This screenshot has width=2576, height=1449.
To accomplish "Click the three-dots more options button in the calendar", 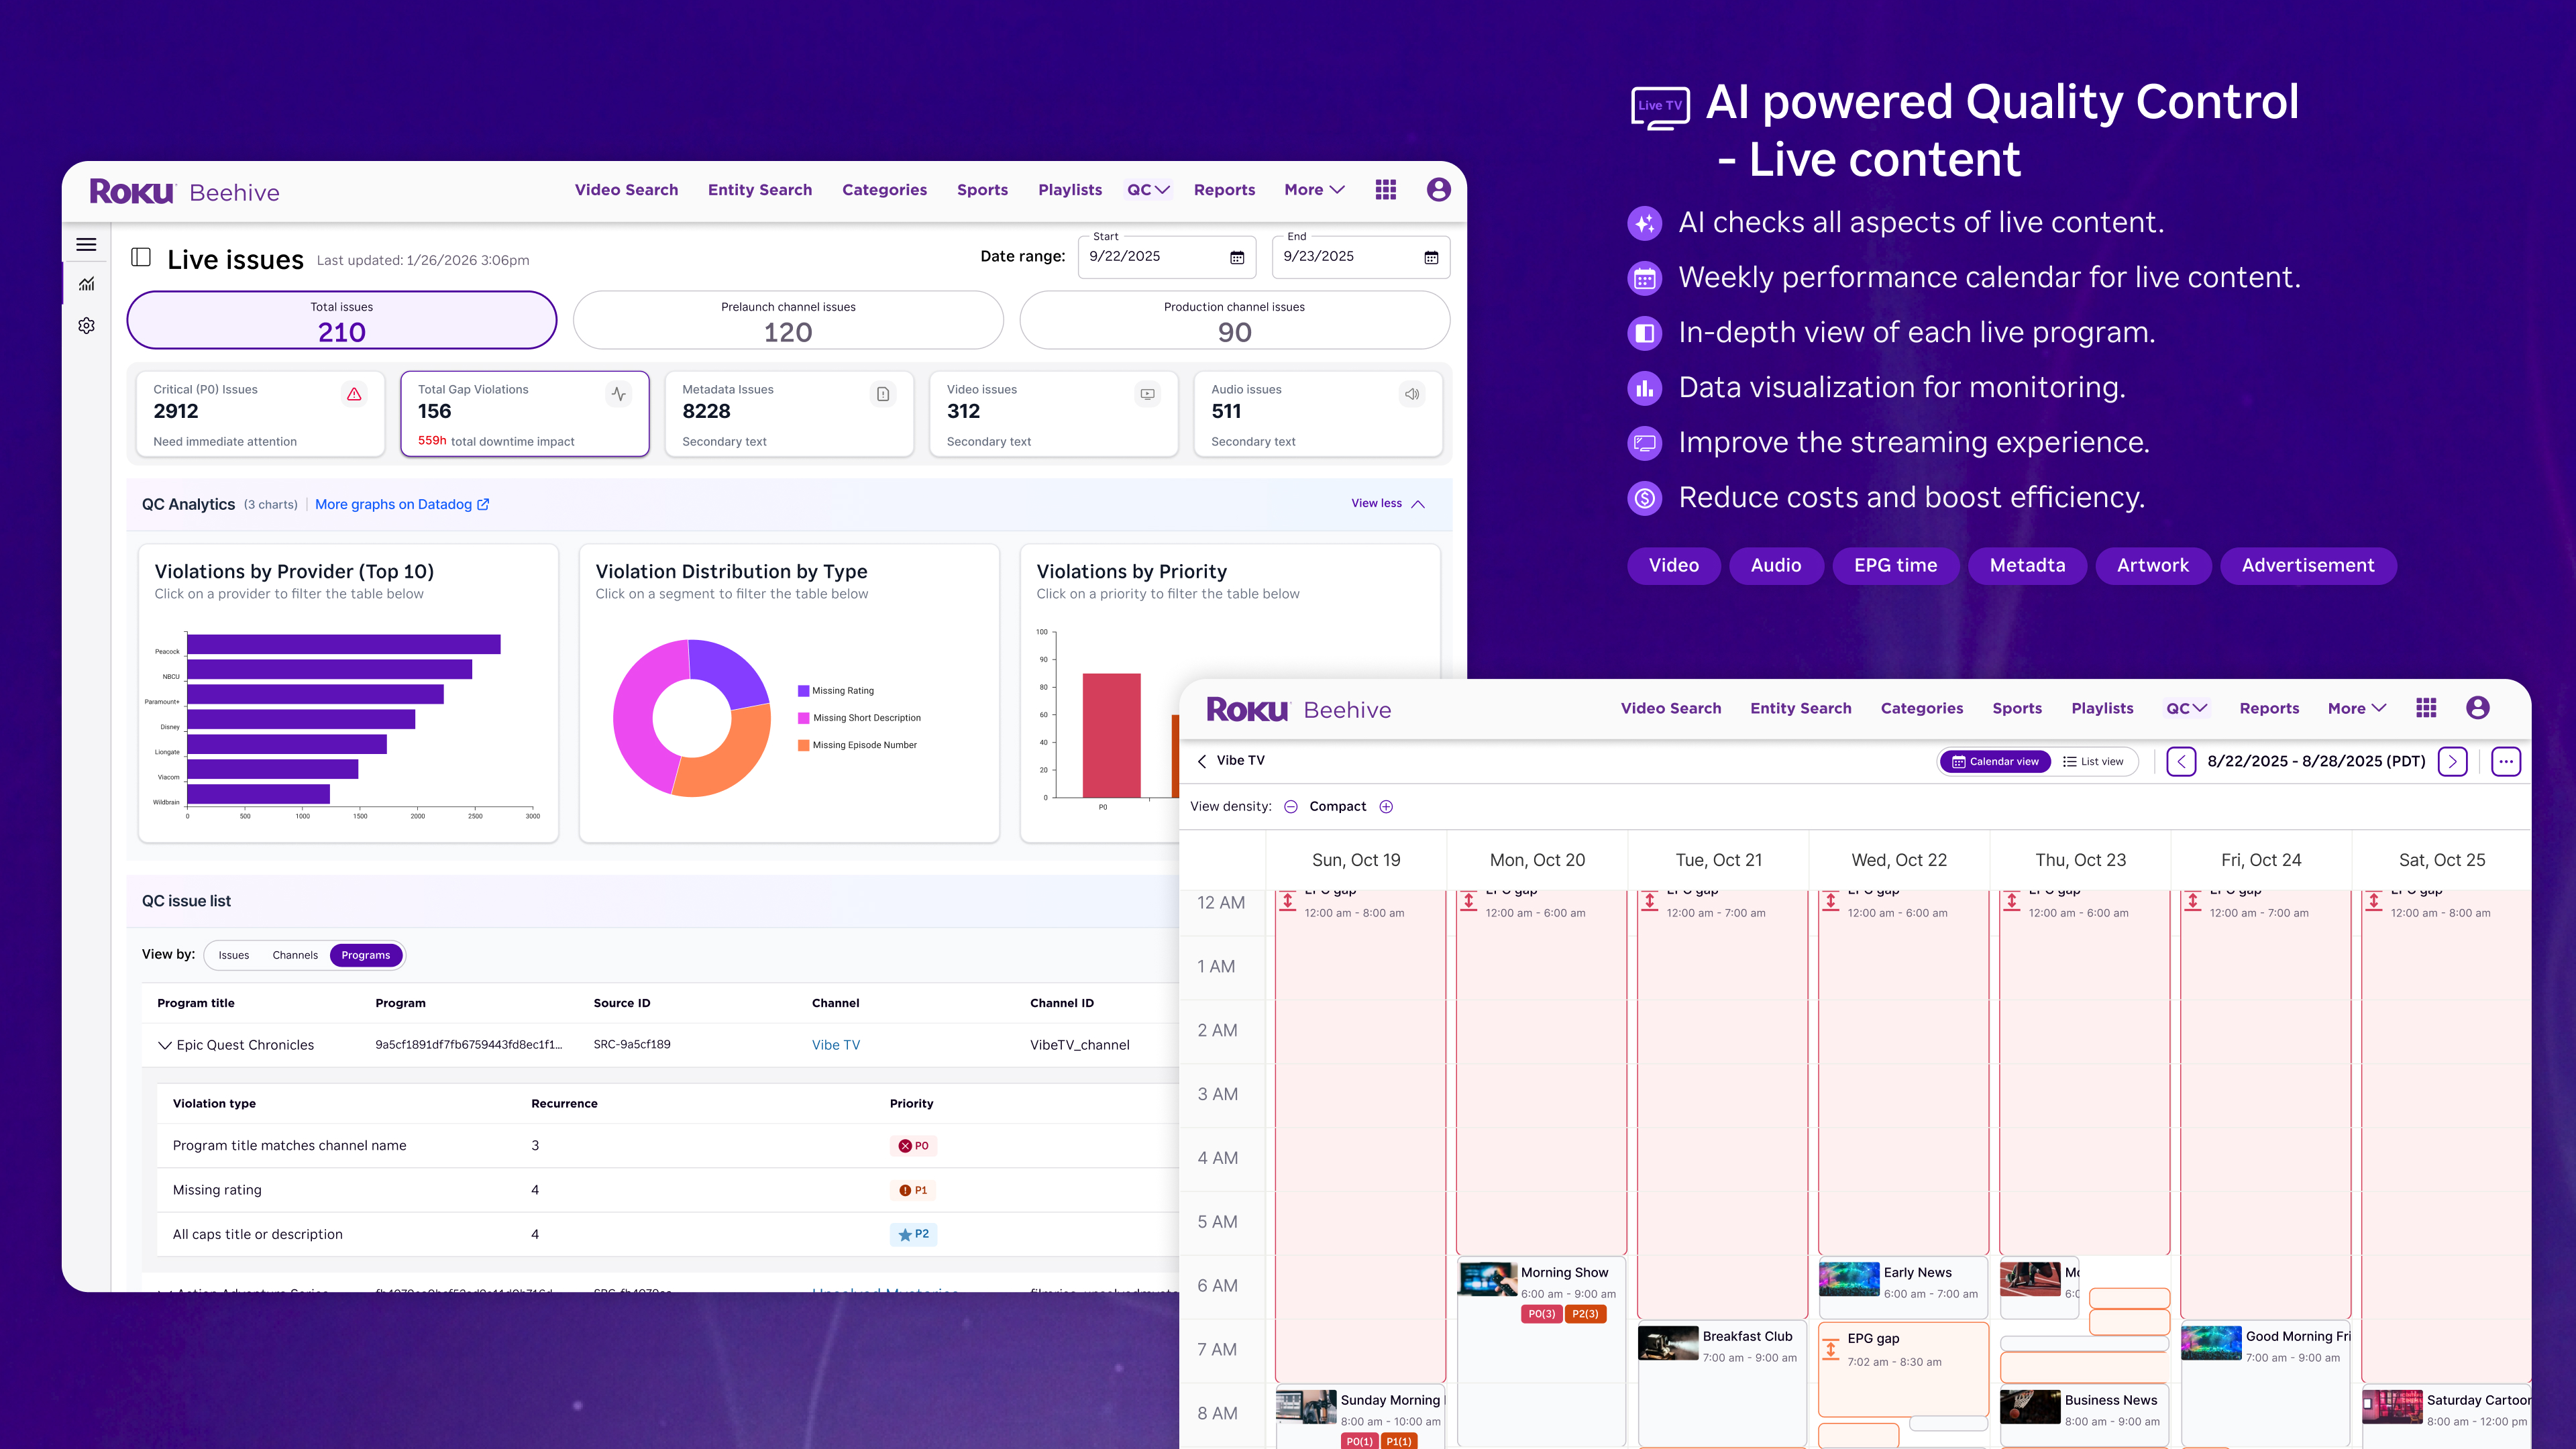I will click(x=2505, y=762).
